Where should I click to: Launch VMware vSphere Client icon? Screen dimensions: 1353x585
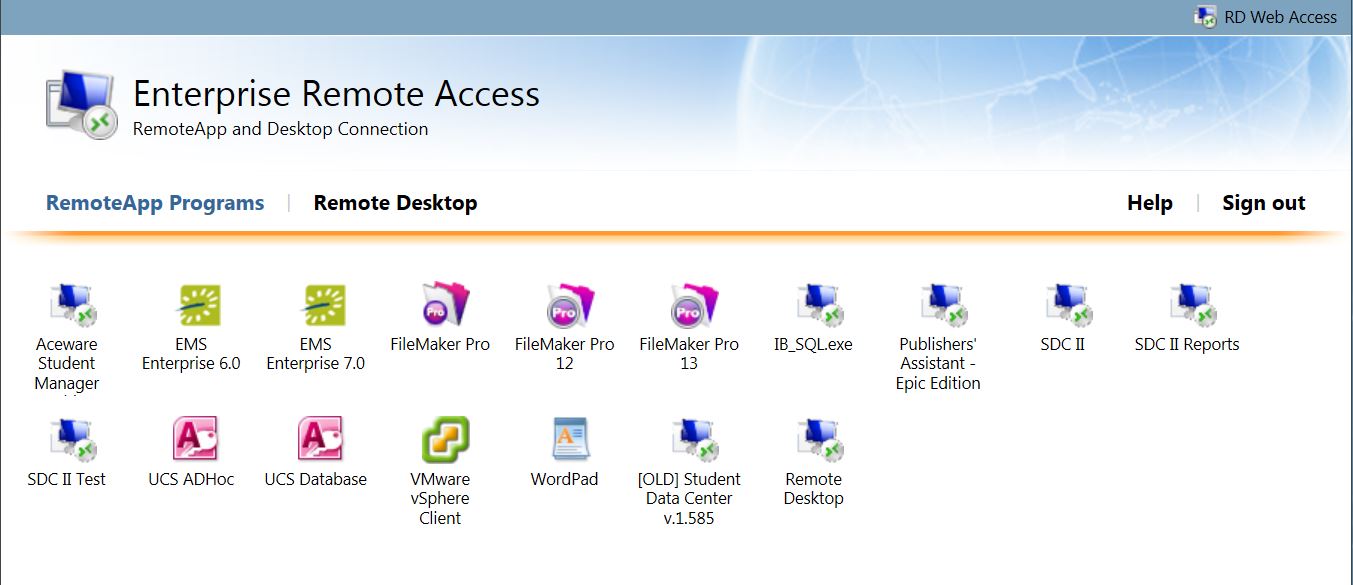(x=445, y=440)
